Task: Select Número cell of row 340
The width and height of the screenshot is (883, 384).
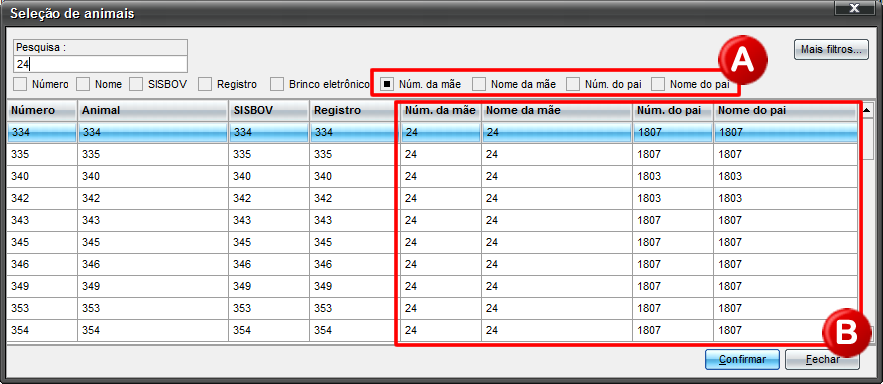Action: pos(42,176)
